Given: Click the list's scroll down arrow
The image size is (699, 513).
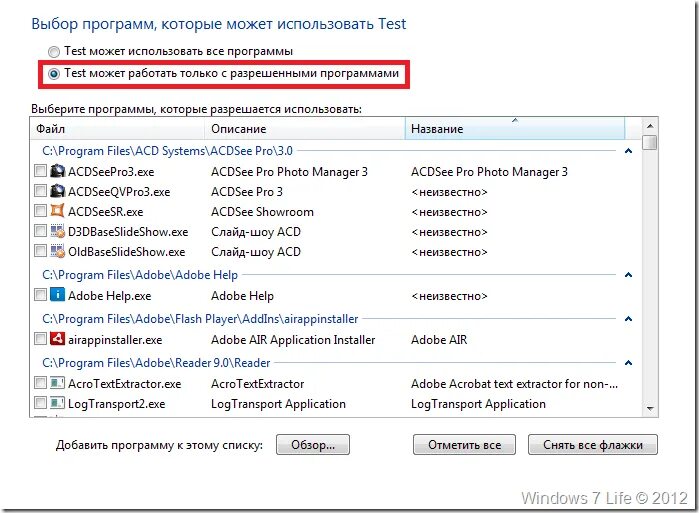Looking at the screenshot, I should [650, 408].
